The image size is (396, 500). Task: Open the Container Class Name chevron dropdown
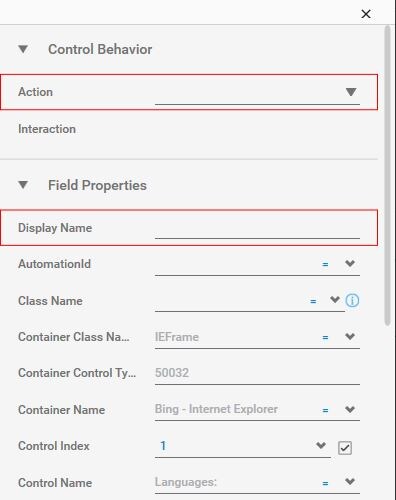[x=350, y=337]
